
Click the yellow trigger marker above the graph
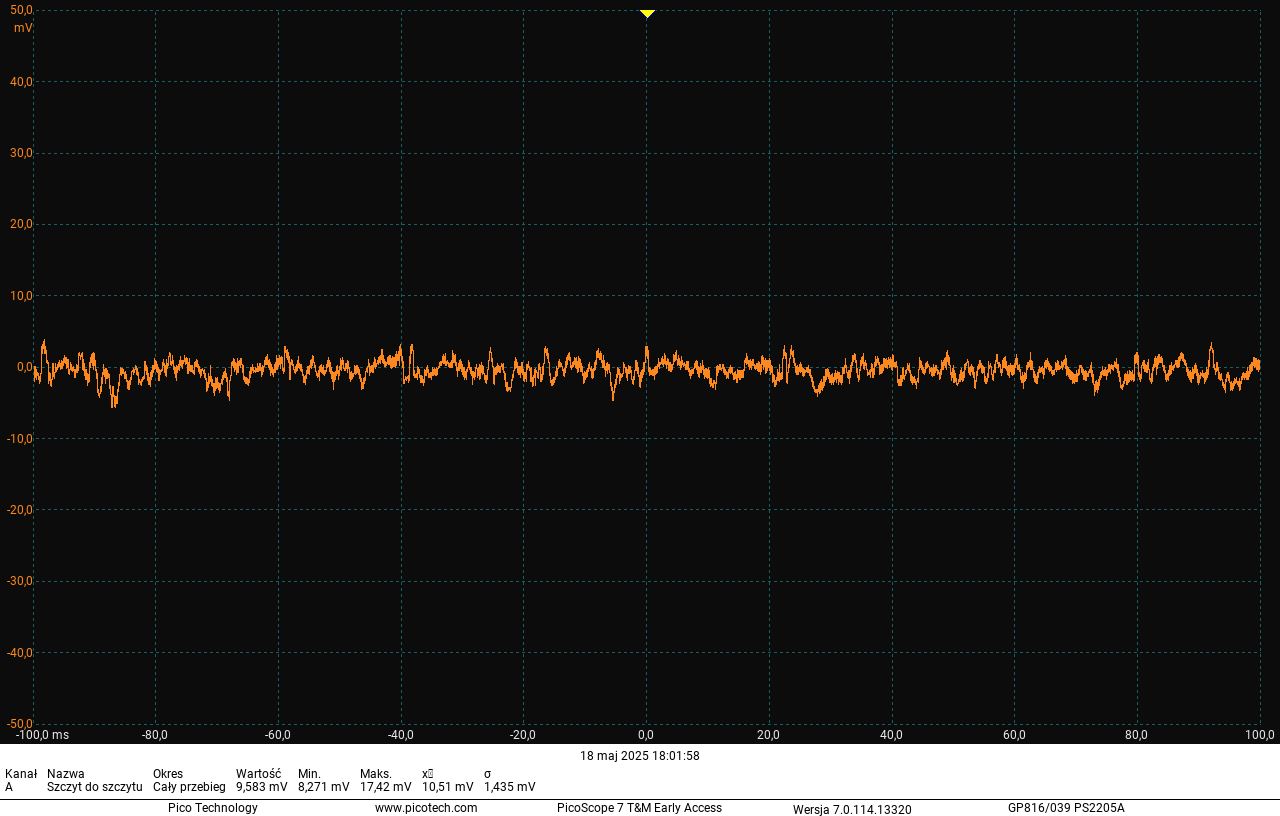point(647,14)
